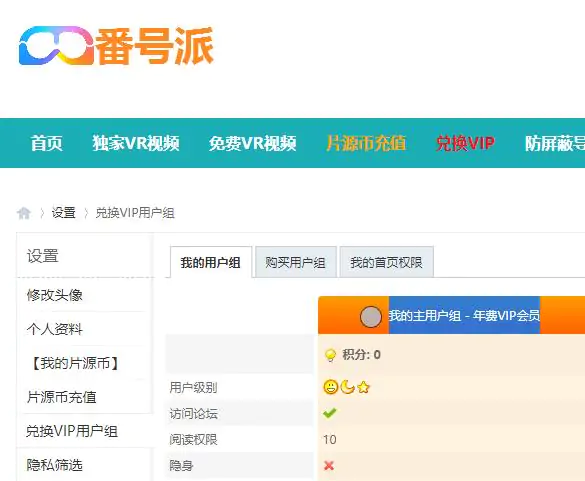Click the green checkmark for 访问论坛
Screen dimensions: 585x481
tap(329, 413)
